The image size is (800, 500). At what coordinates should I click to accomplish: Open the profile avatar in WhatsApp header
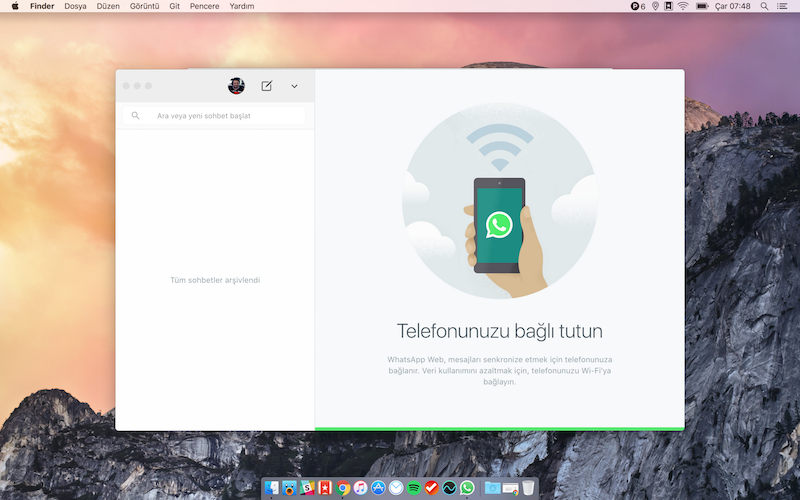pyautogui.click(x=236, y=86)
